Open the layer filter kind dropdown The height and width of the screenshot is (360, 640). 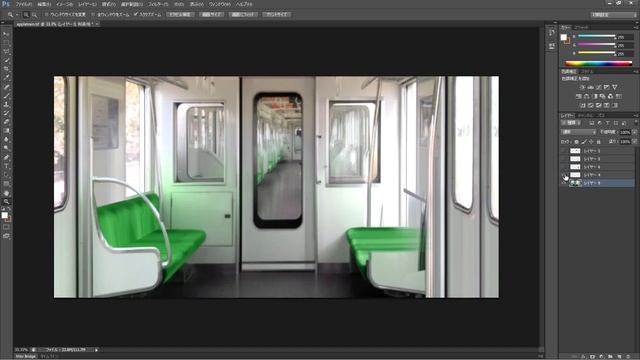pyautogui.click(x=571, y=123)
